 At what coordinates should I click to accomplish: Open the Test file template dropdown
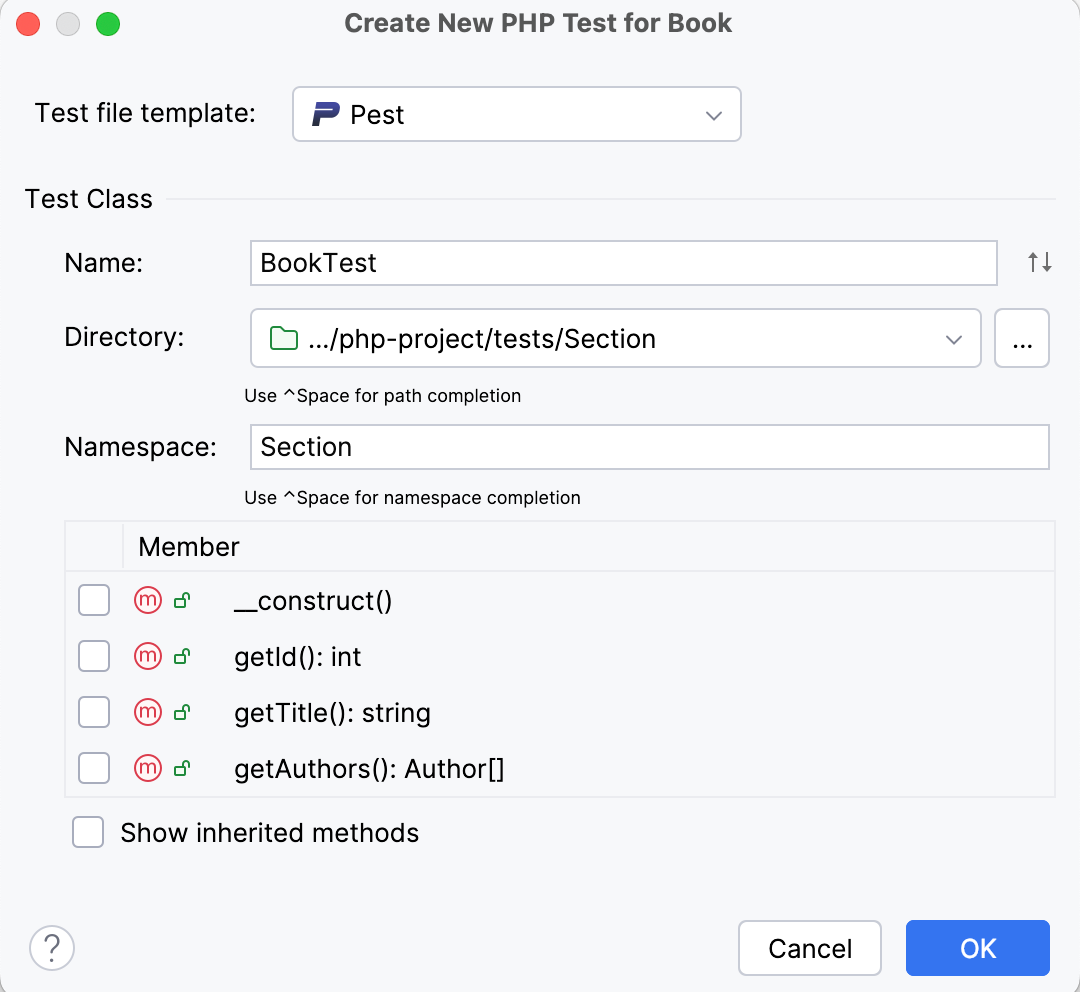coord(714,114)
